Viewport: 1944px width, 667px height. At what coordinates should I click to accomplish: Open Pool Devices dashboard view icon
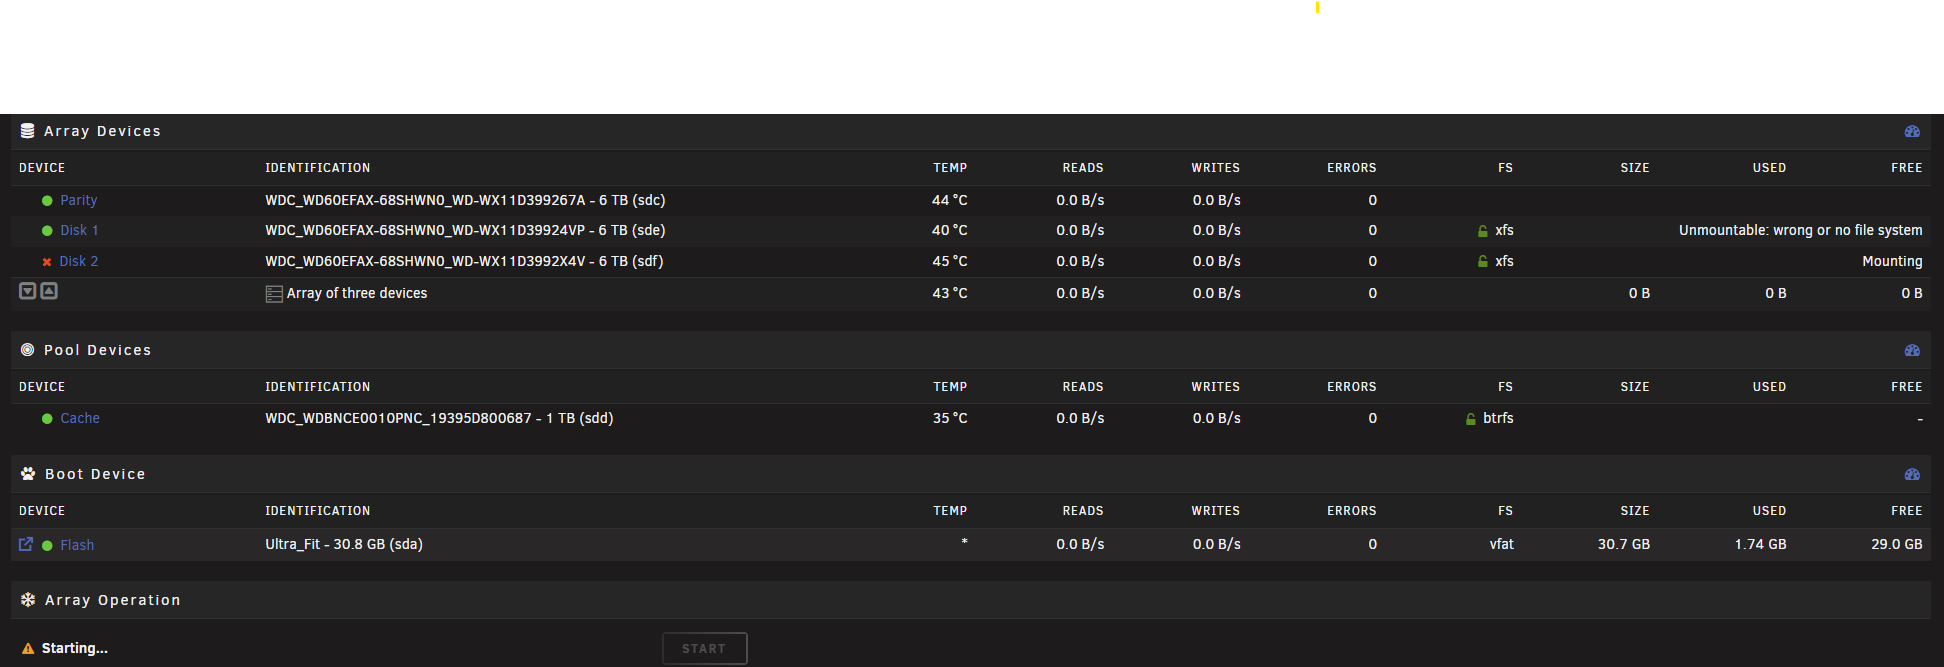click(x=1912, y=350)
